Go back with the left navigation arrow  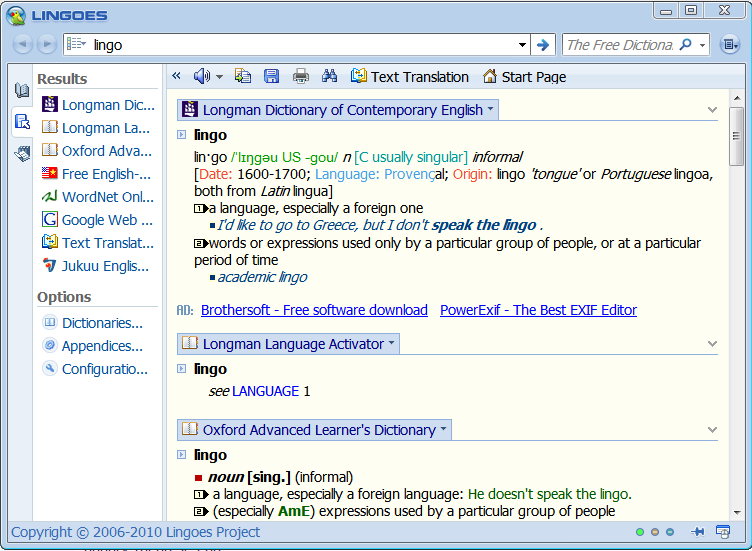pos(23,45)
